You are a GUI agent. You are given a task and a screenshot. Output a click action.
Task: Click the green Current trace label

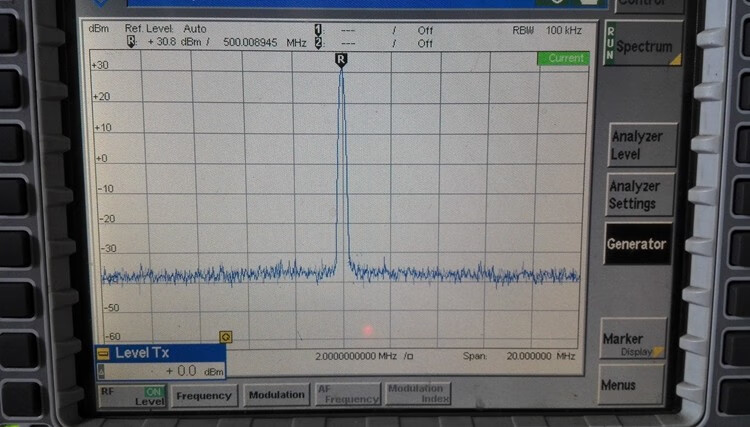coord(563,58)
